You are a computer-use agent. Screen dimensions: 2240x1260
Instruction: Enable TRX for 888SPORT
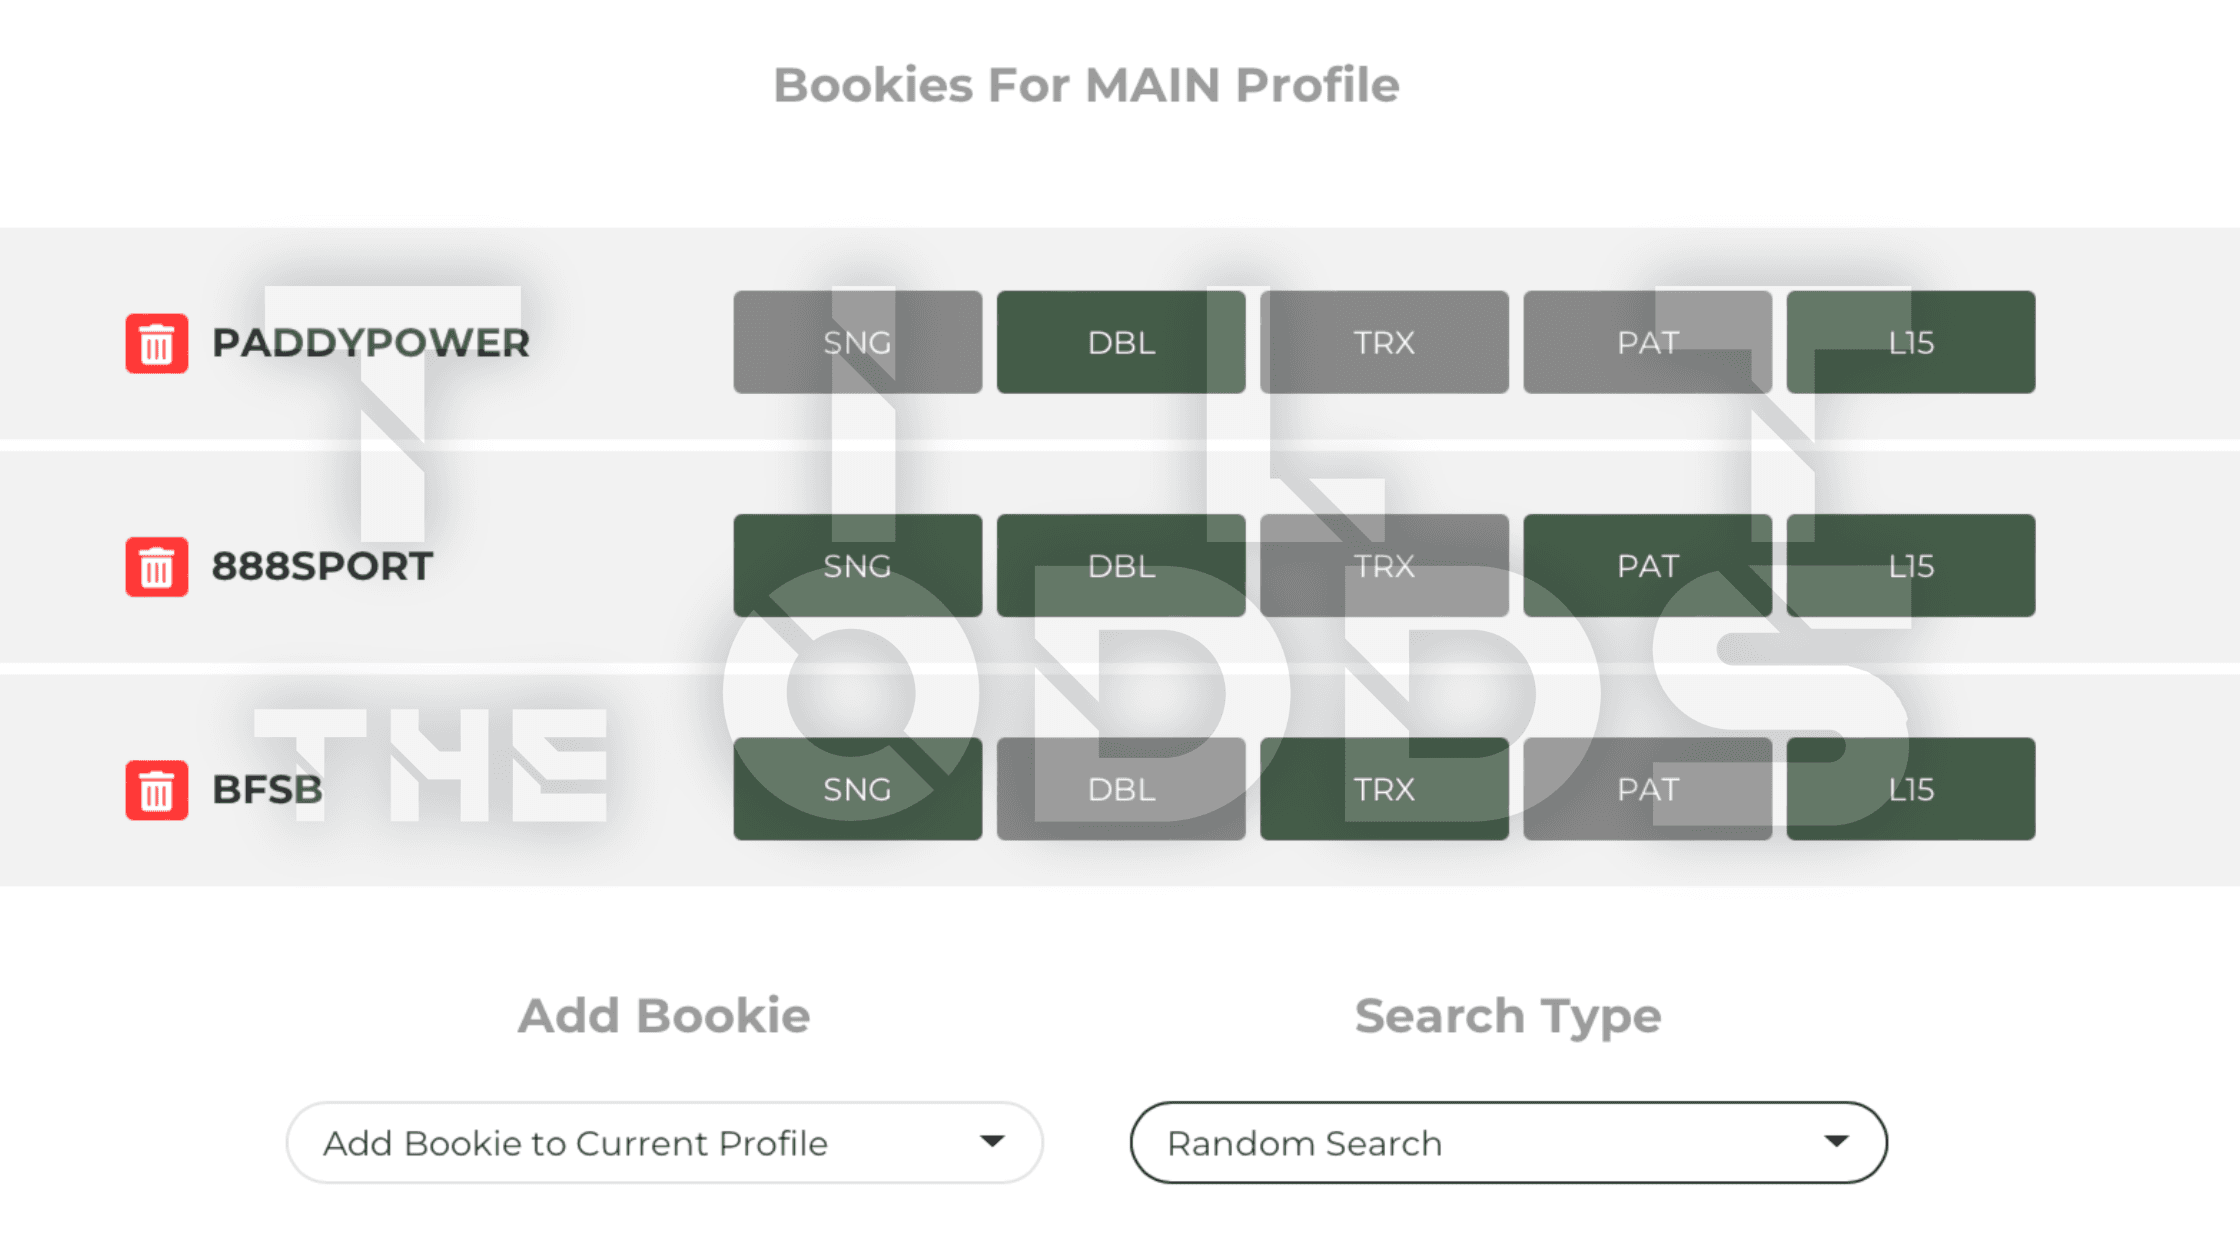coord(1384,566)
